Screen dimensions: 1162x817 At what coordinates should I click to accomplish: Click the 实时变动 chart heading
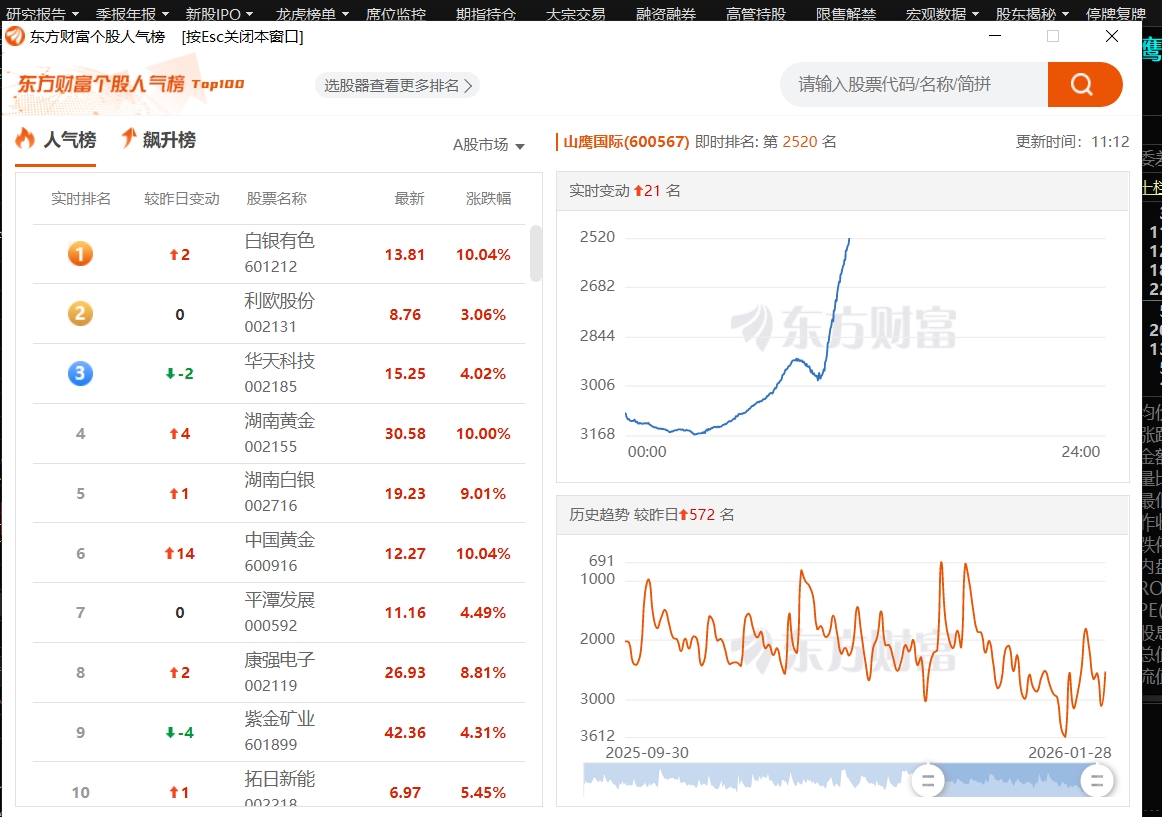tap(599, 191)
